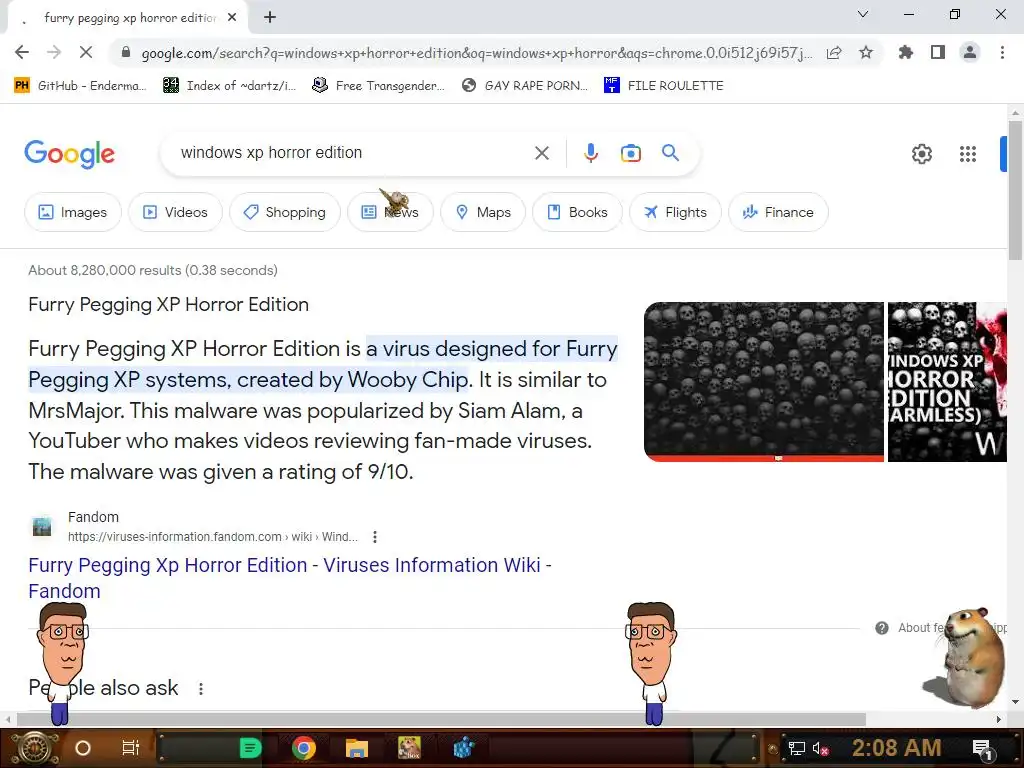Switch to the Finance results tab
This screenshot has height=768, width=1024.
778,212
